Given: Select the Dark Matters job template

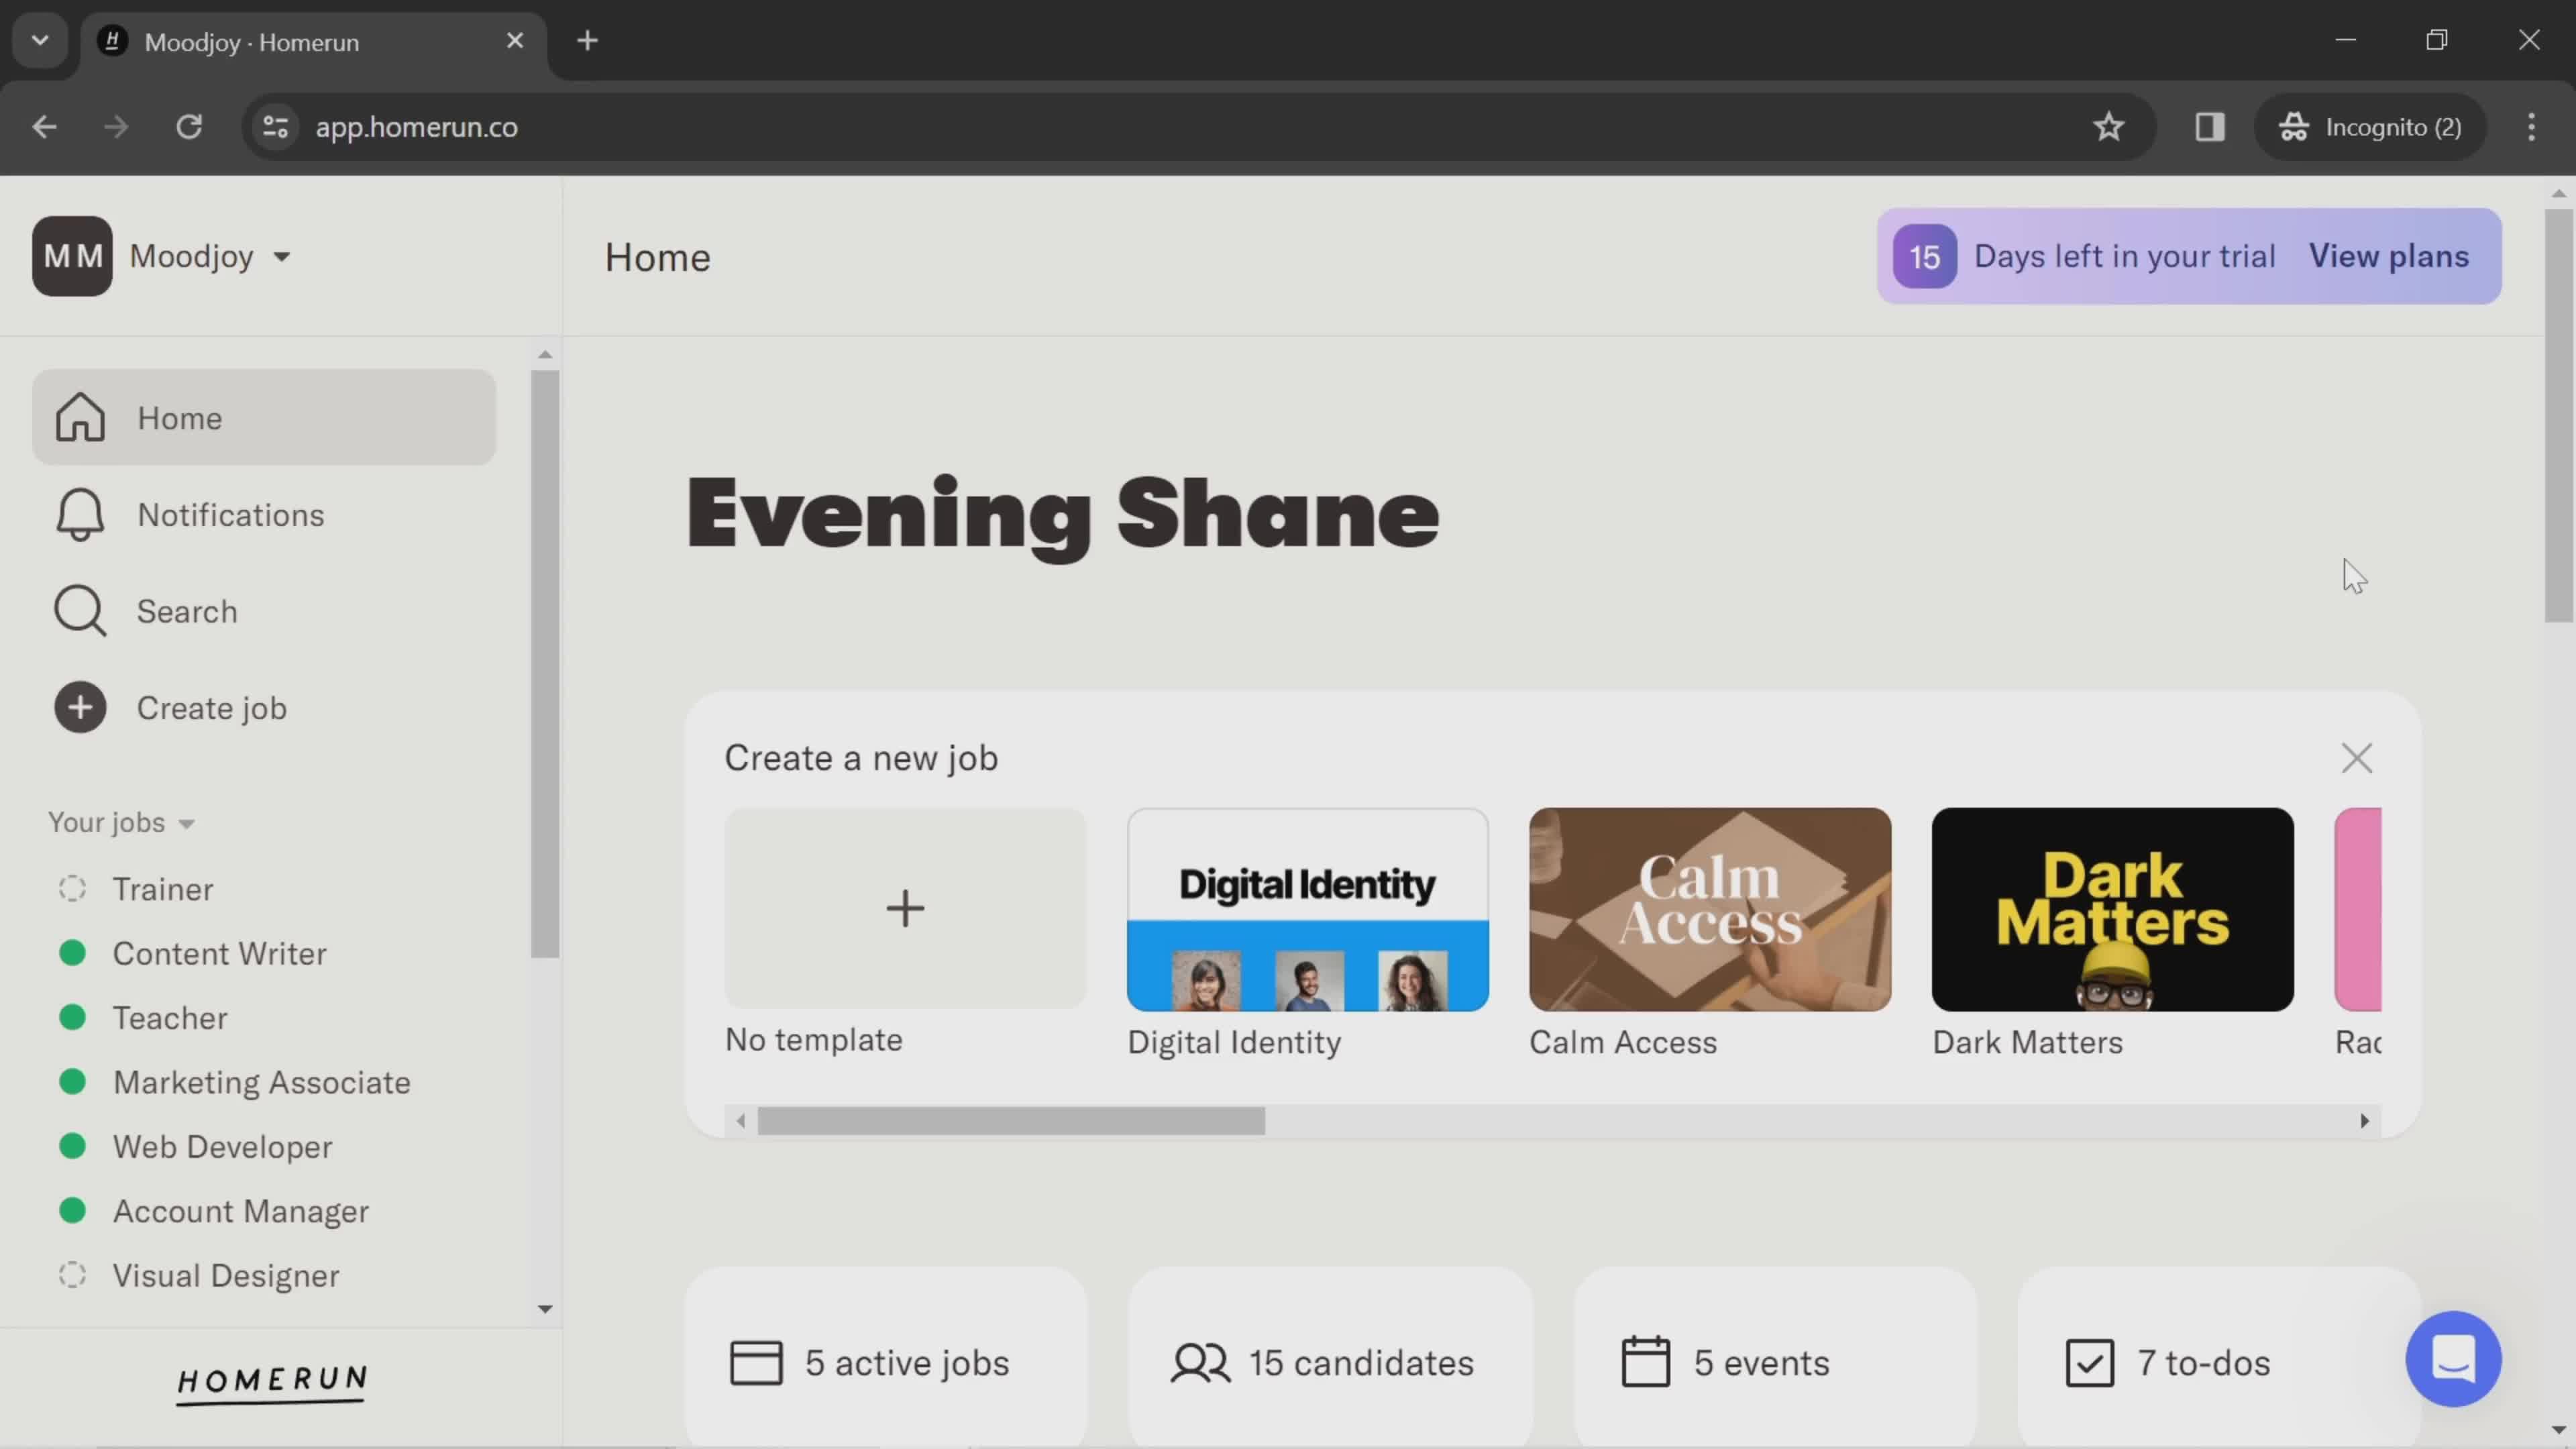Looking at the screenshot, I should [2112, 908].
